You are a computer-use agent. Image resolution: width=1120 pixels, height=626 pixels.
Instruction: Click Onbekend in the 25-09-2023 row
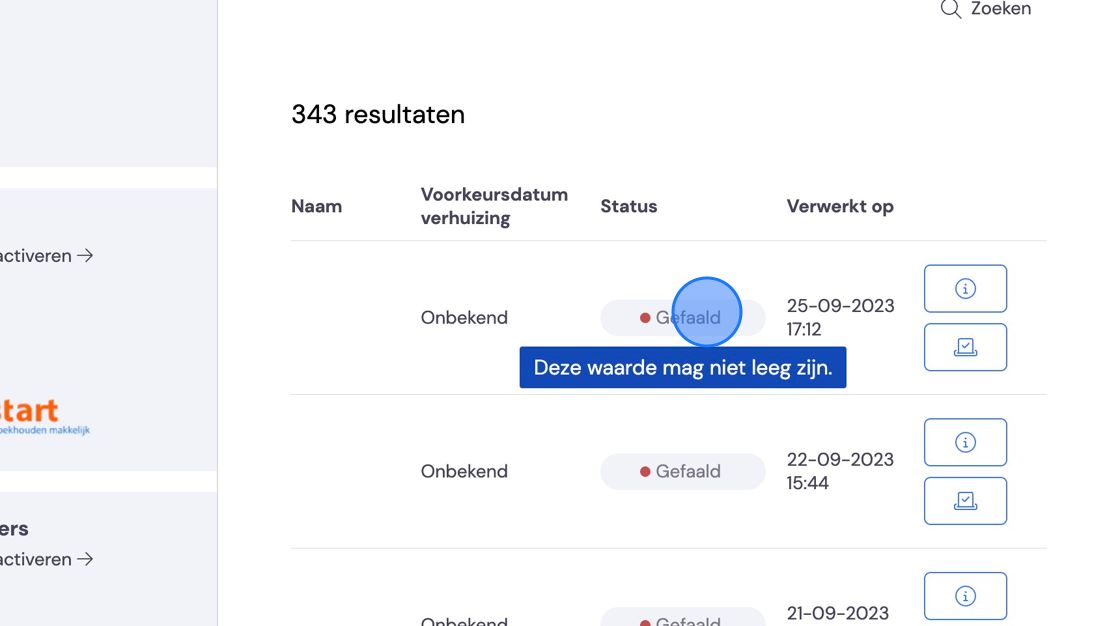coord(464,318)
